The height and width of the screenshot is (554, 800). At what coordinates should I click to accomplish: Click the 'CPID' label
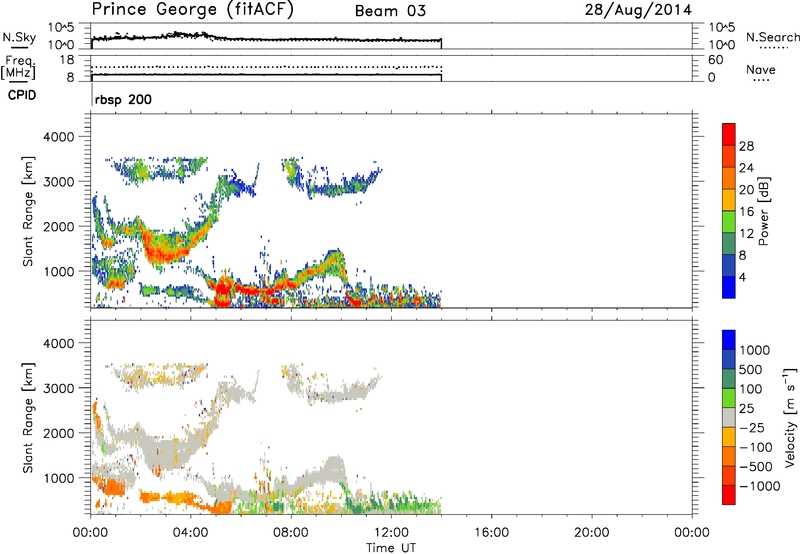tap(22, 95)
